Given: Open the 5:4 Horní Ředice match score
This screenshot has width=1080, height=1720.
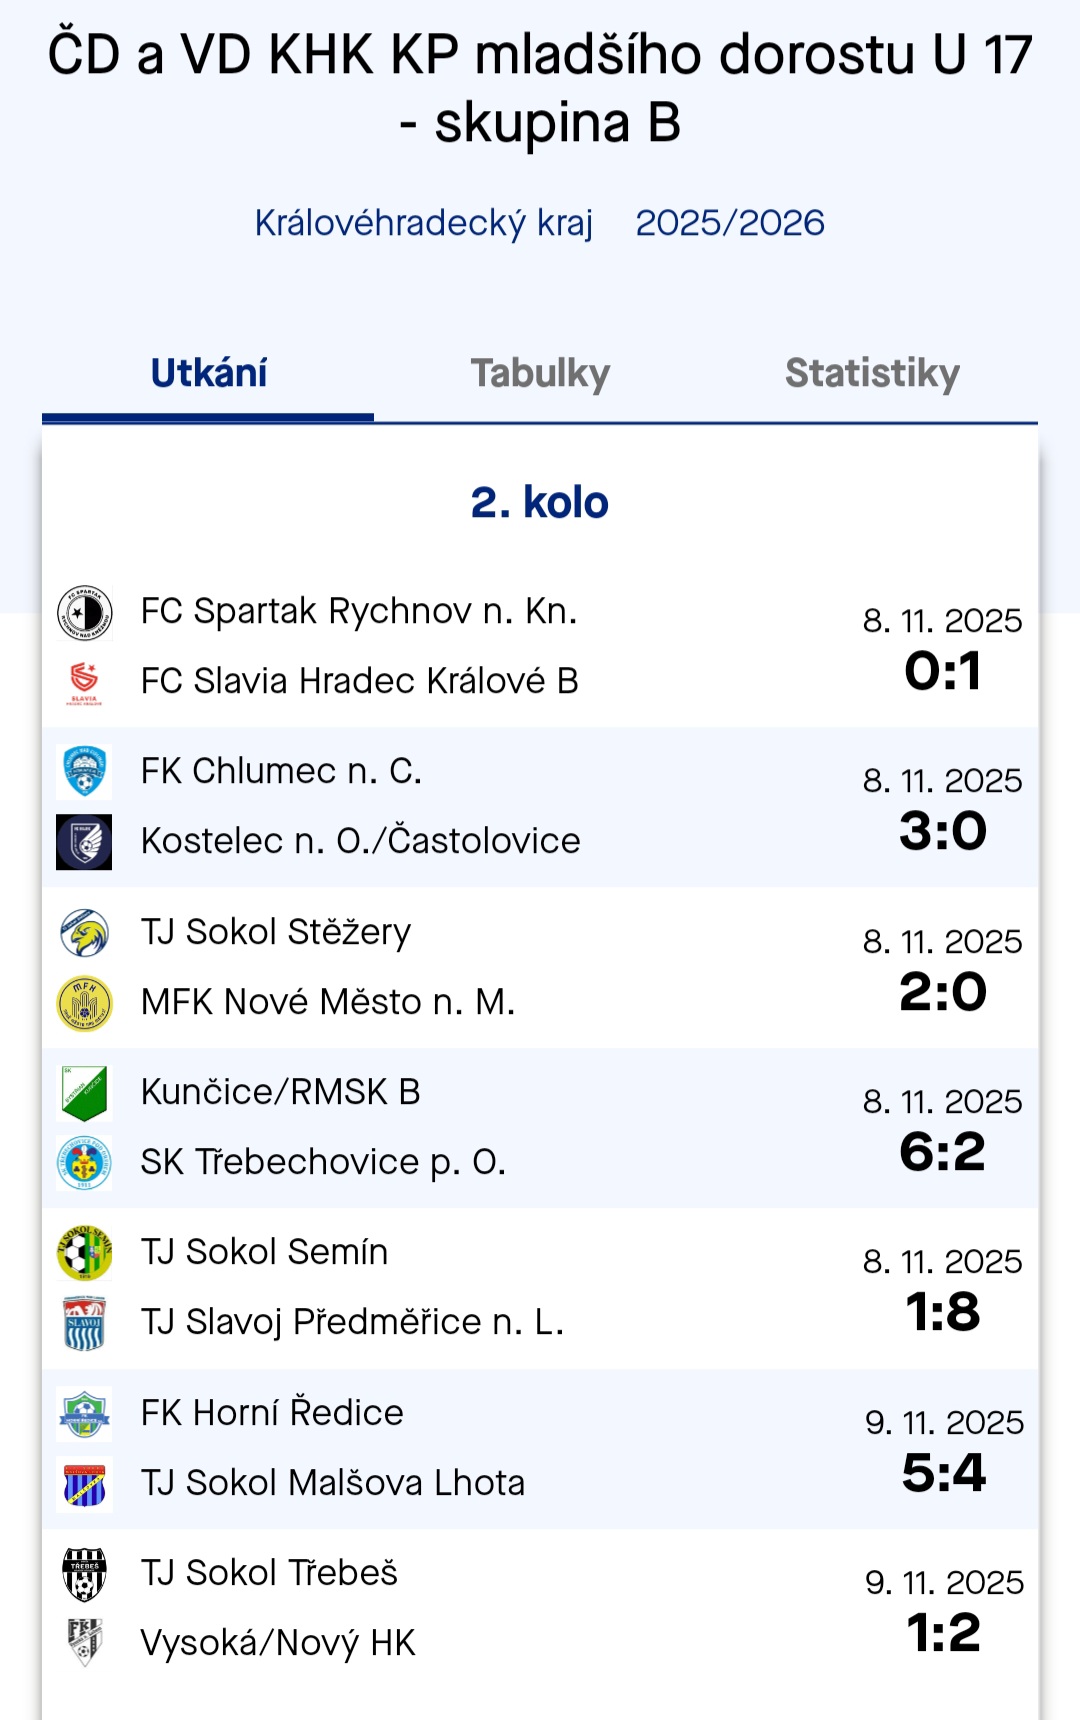Looking at the screenshot, I should (x=943, y=1473).
